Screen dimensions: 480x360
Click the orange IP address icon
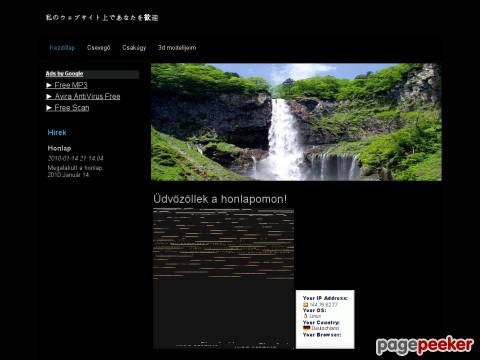[x=305, y=305]
